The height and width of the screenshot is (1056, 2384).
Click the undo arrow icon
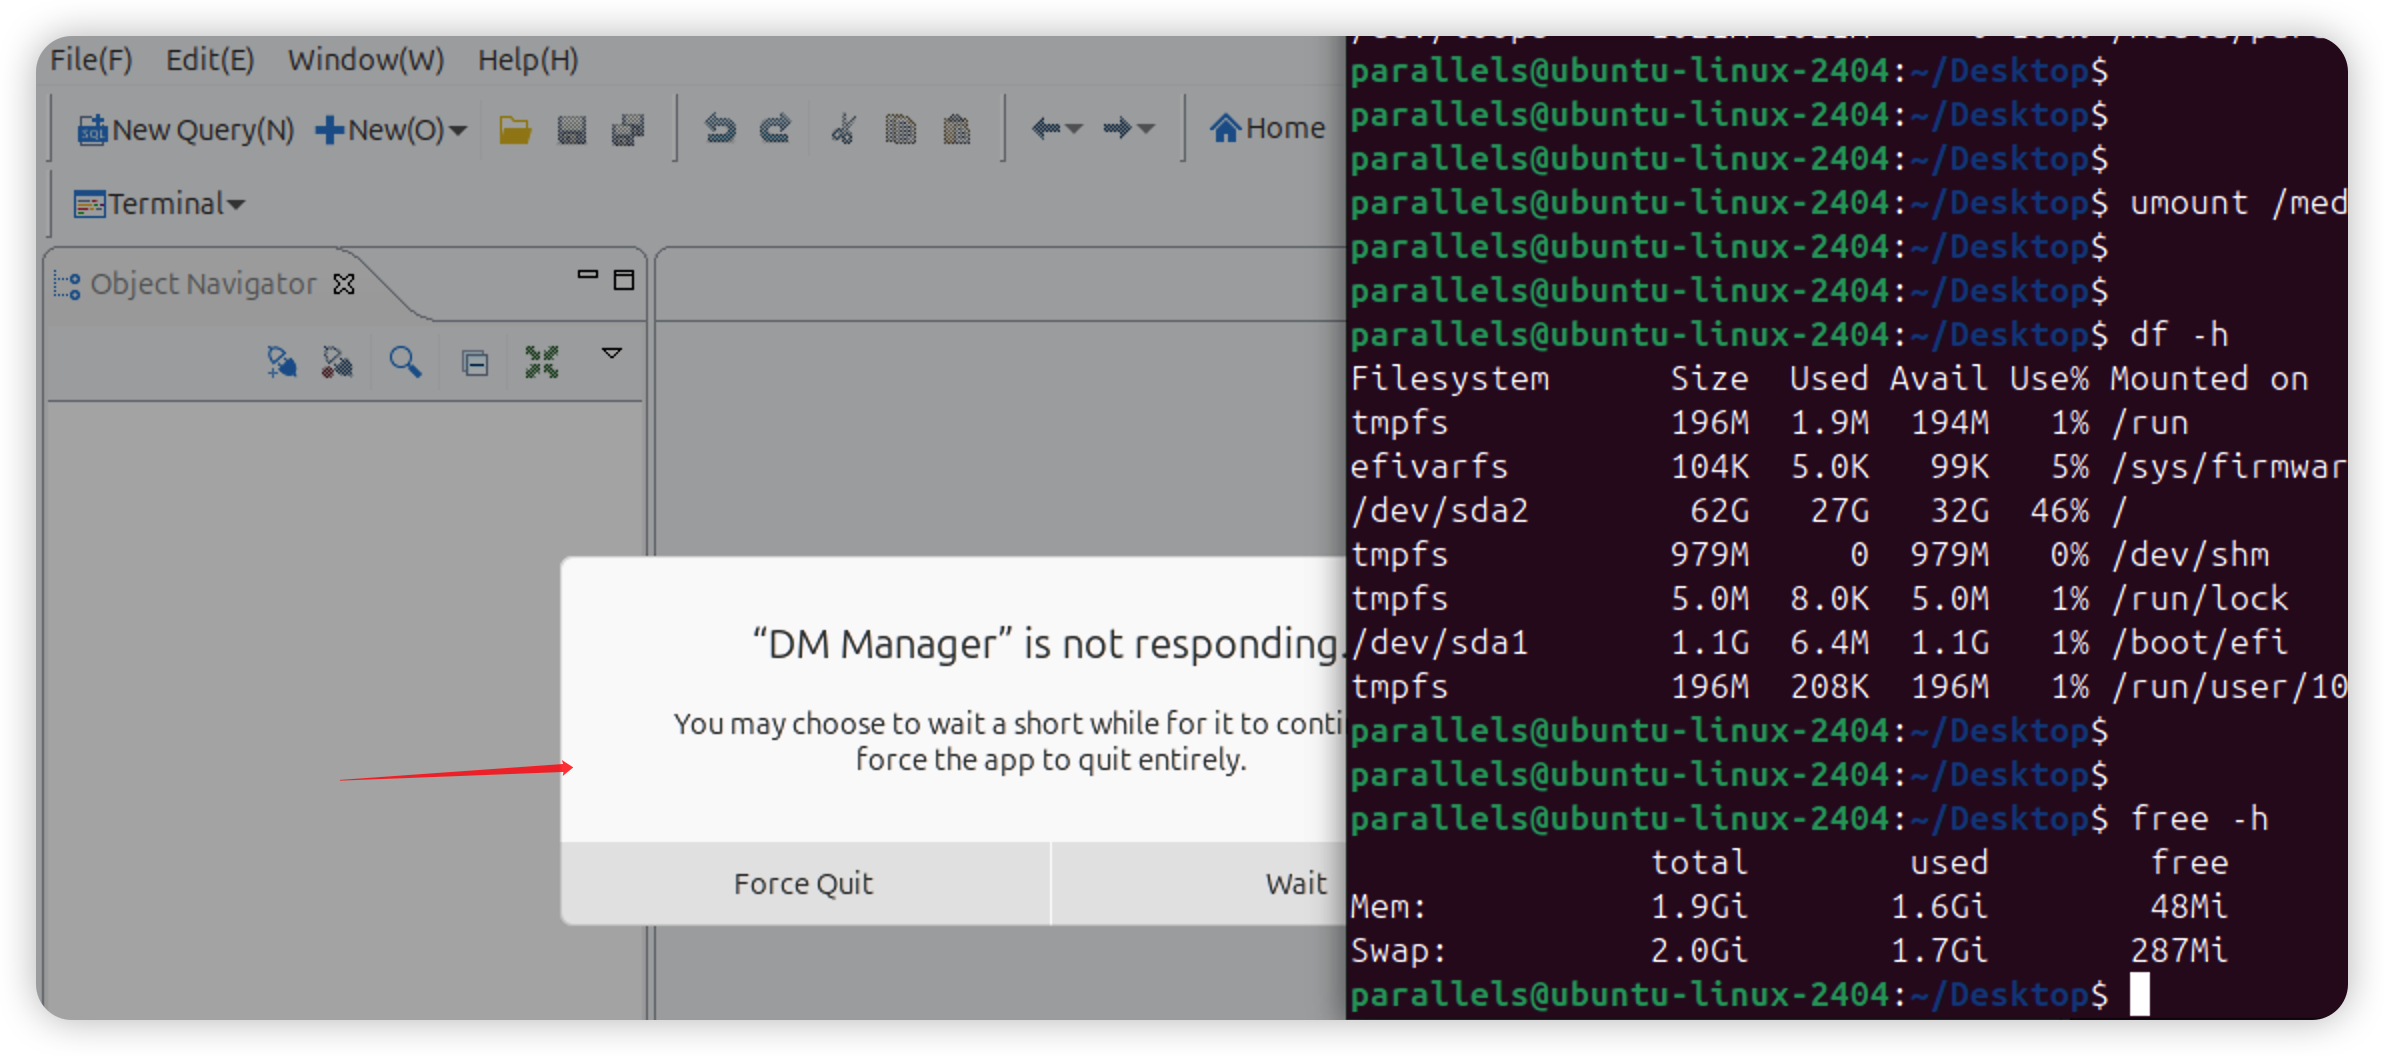tap(720, 129)
